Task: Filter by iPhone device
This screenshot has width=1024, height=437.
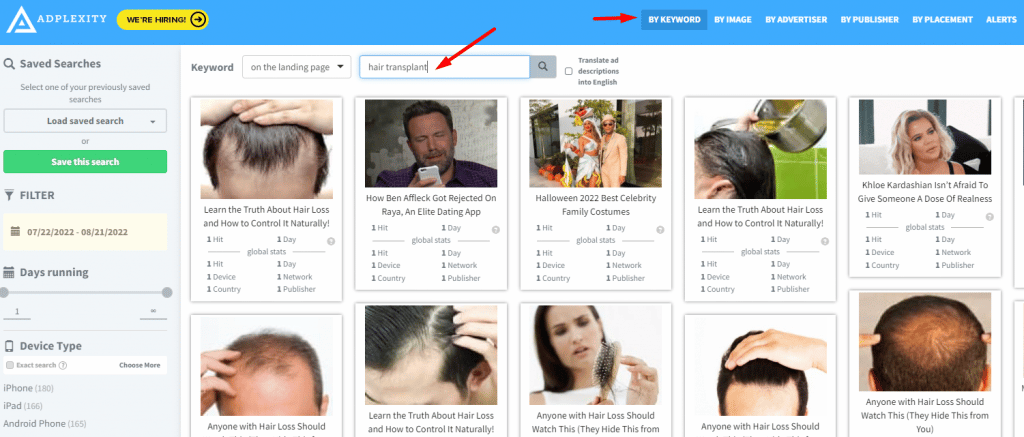Action: pos(29,388)
